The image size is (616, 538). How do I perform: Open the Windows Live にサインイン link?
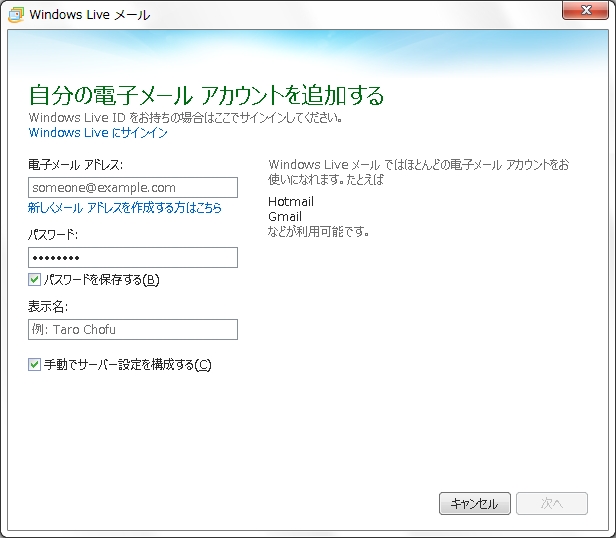98,133
